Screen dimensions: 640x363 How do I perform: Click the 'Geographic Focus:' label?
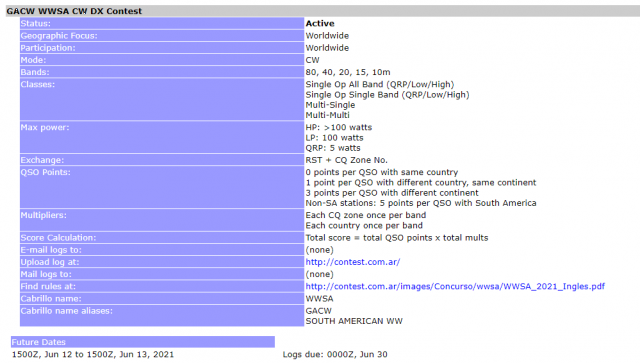click(59, 36)
